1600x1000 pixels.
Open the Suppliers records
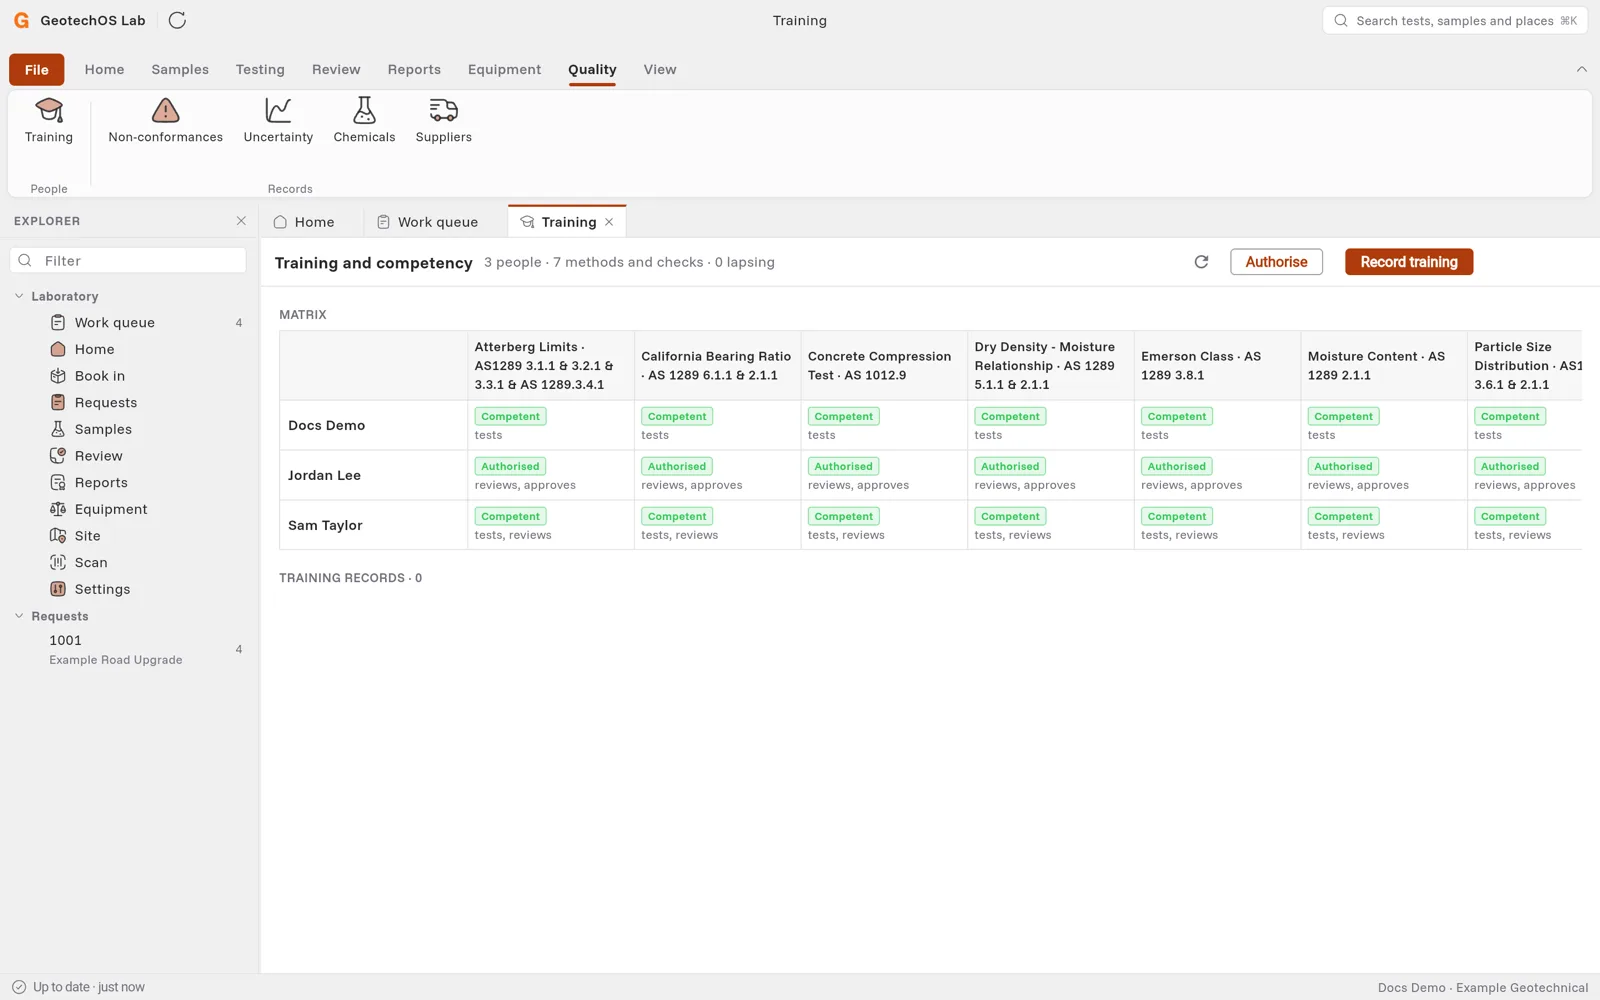(444, 121)
